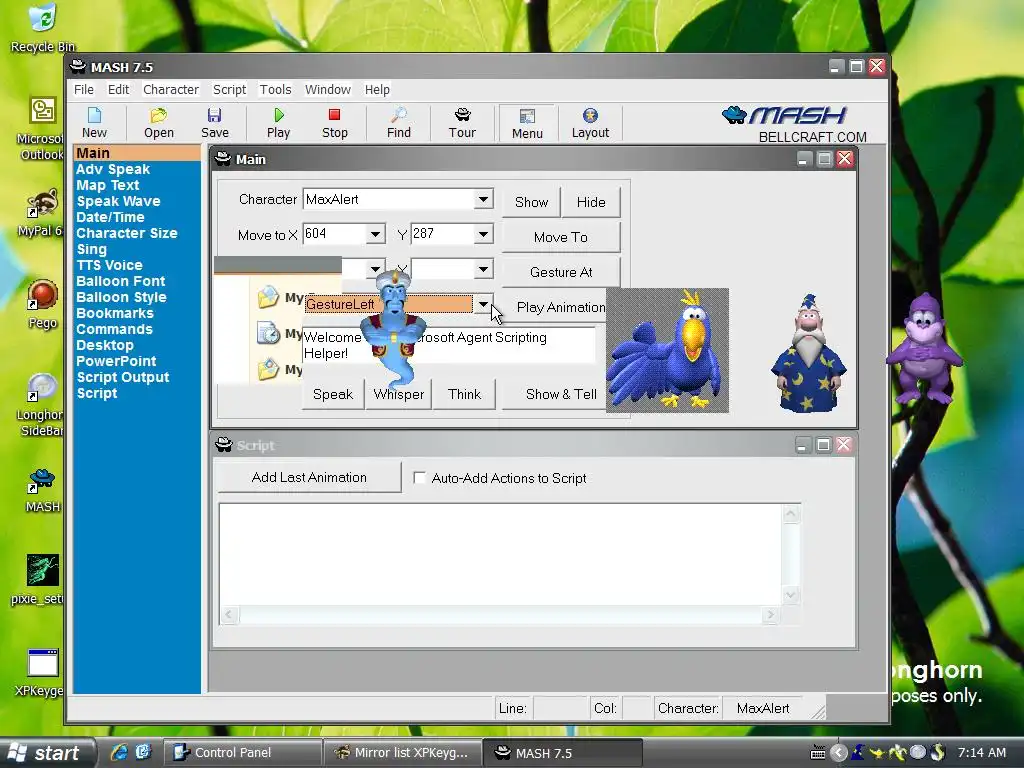The height and width of the screenshot is (768, 1024).
Task: Select the Pego desktop shortcut
Action: pos(42,304)
